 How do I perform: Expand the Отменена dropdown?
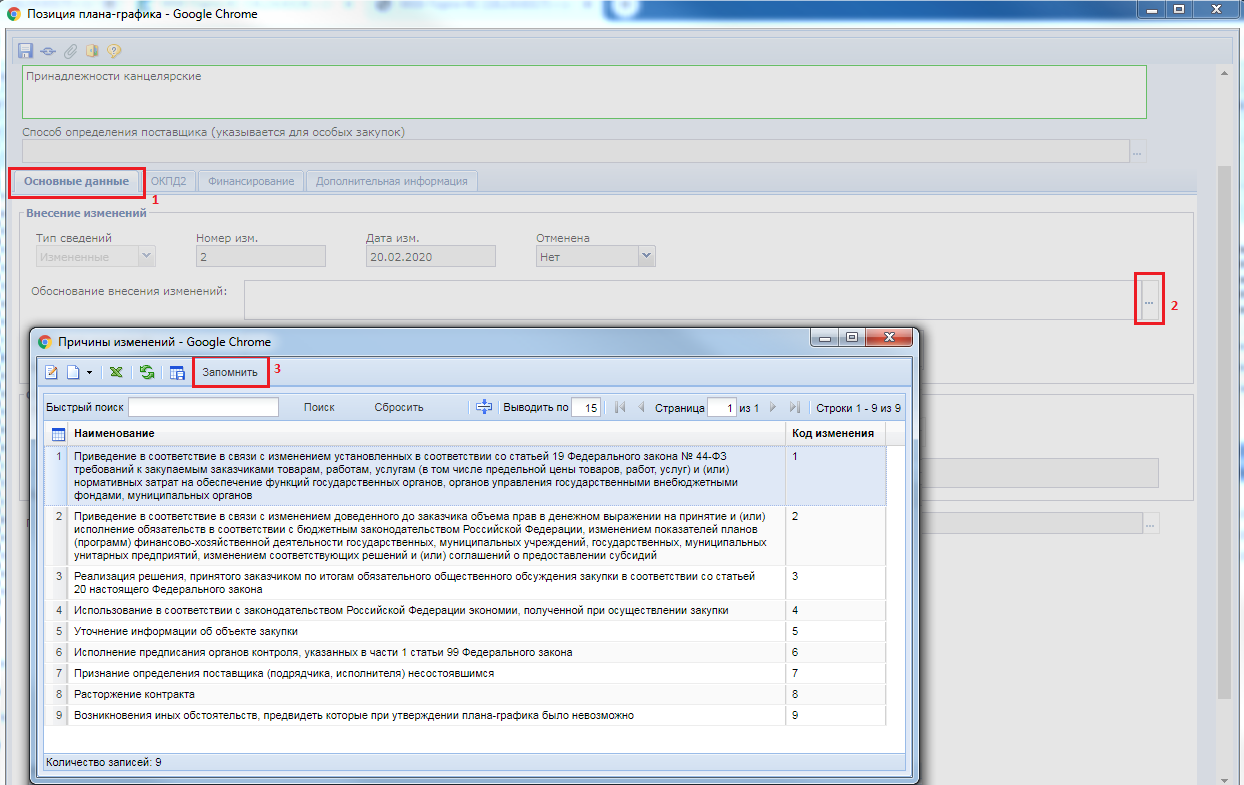[x=646, y=257]
